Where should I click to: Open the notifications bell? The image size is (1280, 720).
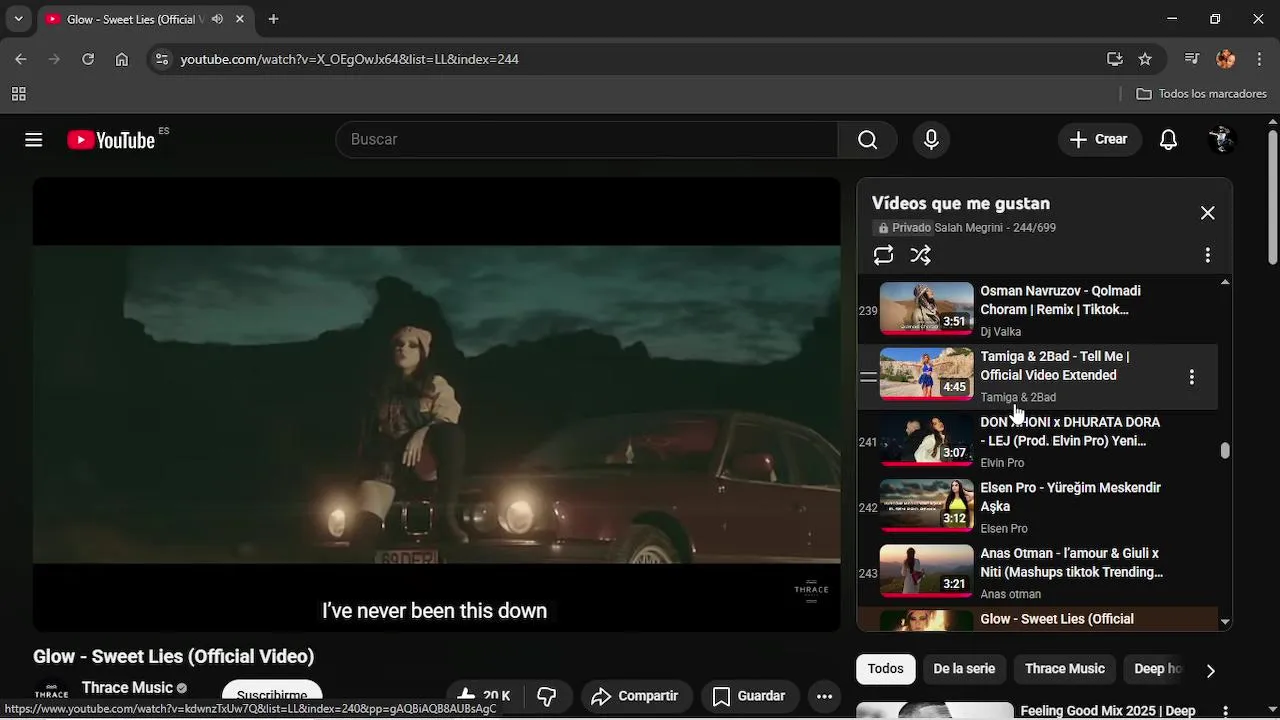1168,140
